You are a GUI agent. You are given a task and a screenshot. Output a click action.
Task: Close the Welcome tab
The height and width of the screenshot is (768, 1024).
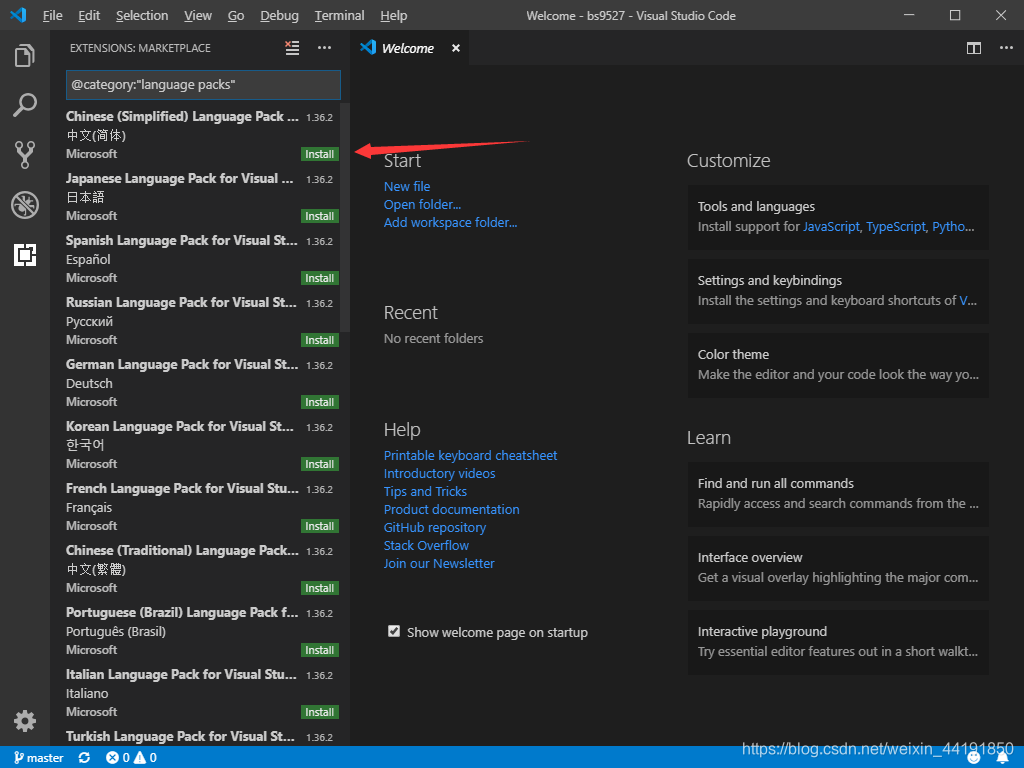pyautogui.click(x=456, y=48)
